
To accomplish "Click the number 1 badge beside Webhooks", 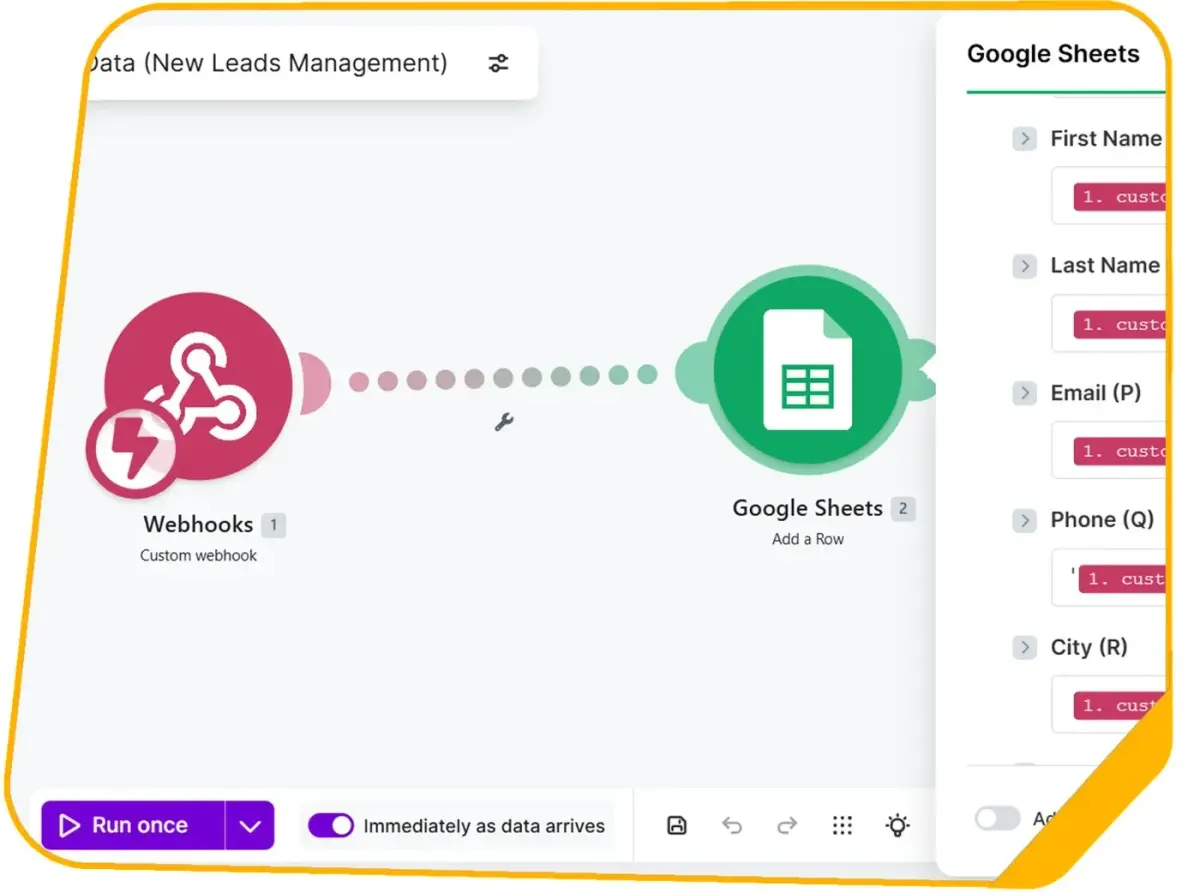I will 273,524.
